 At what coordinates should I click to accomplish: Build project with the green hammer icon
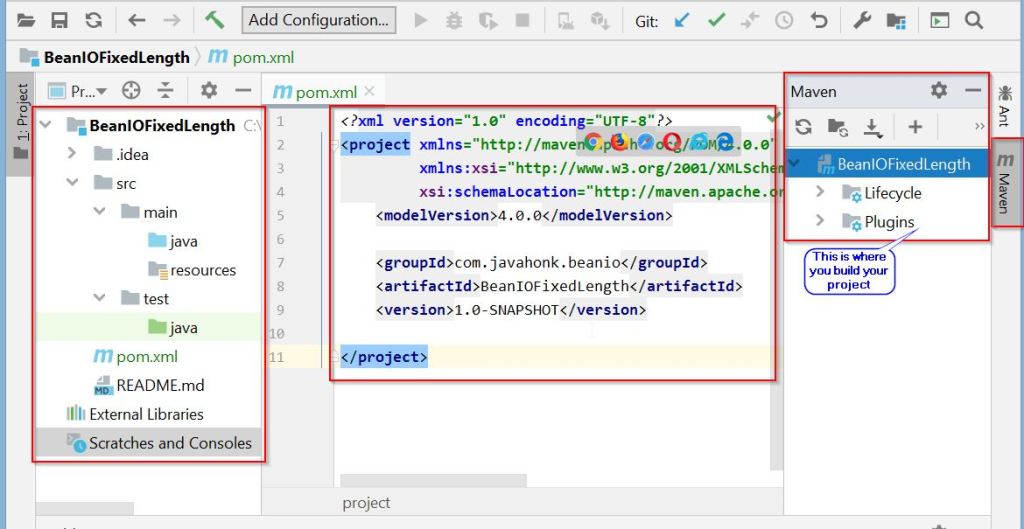click(x=214, y=20)
